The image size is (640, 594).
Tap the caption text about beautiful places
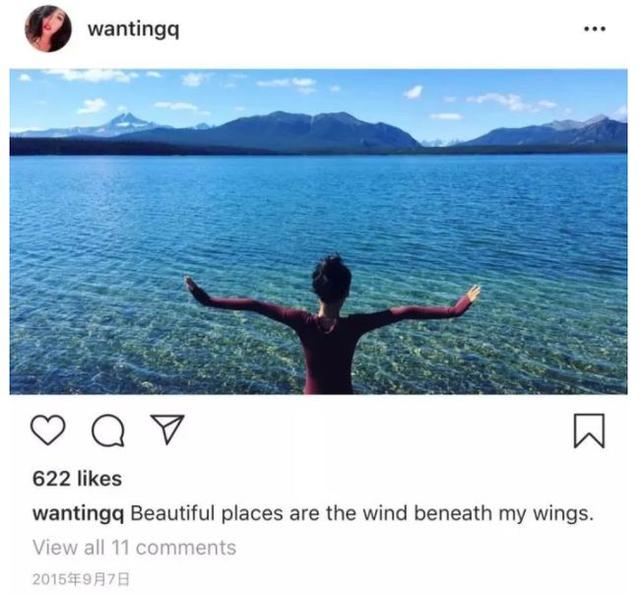coord(362,514)
